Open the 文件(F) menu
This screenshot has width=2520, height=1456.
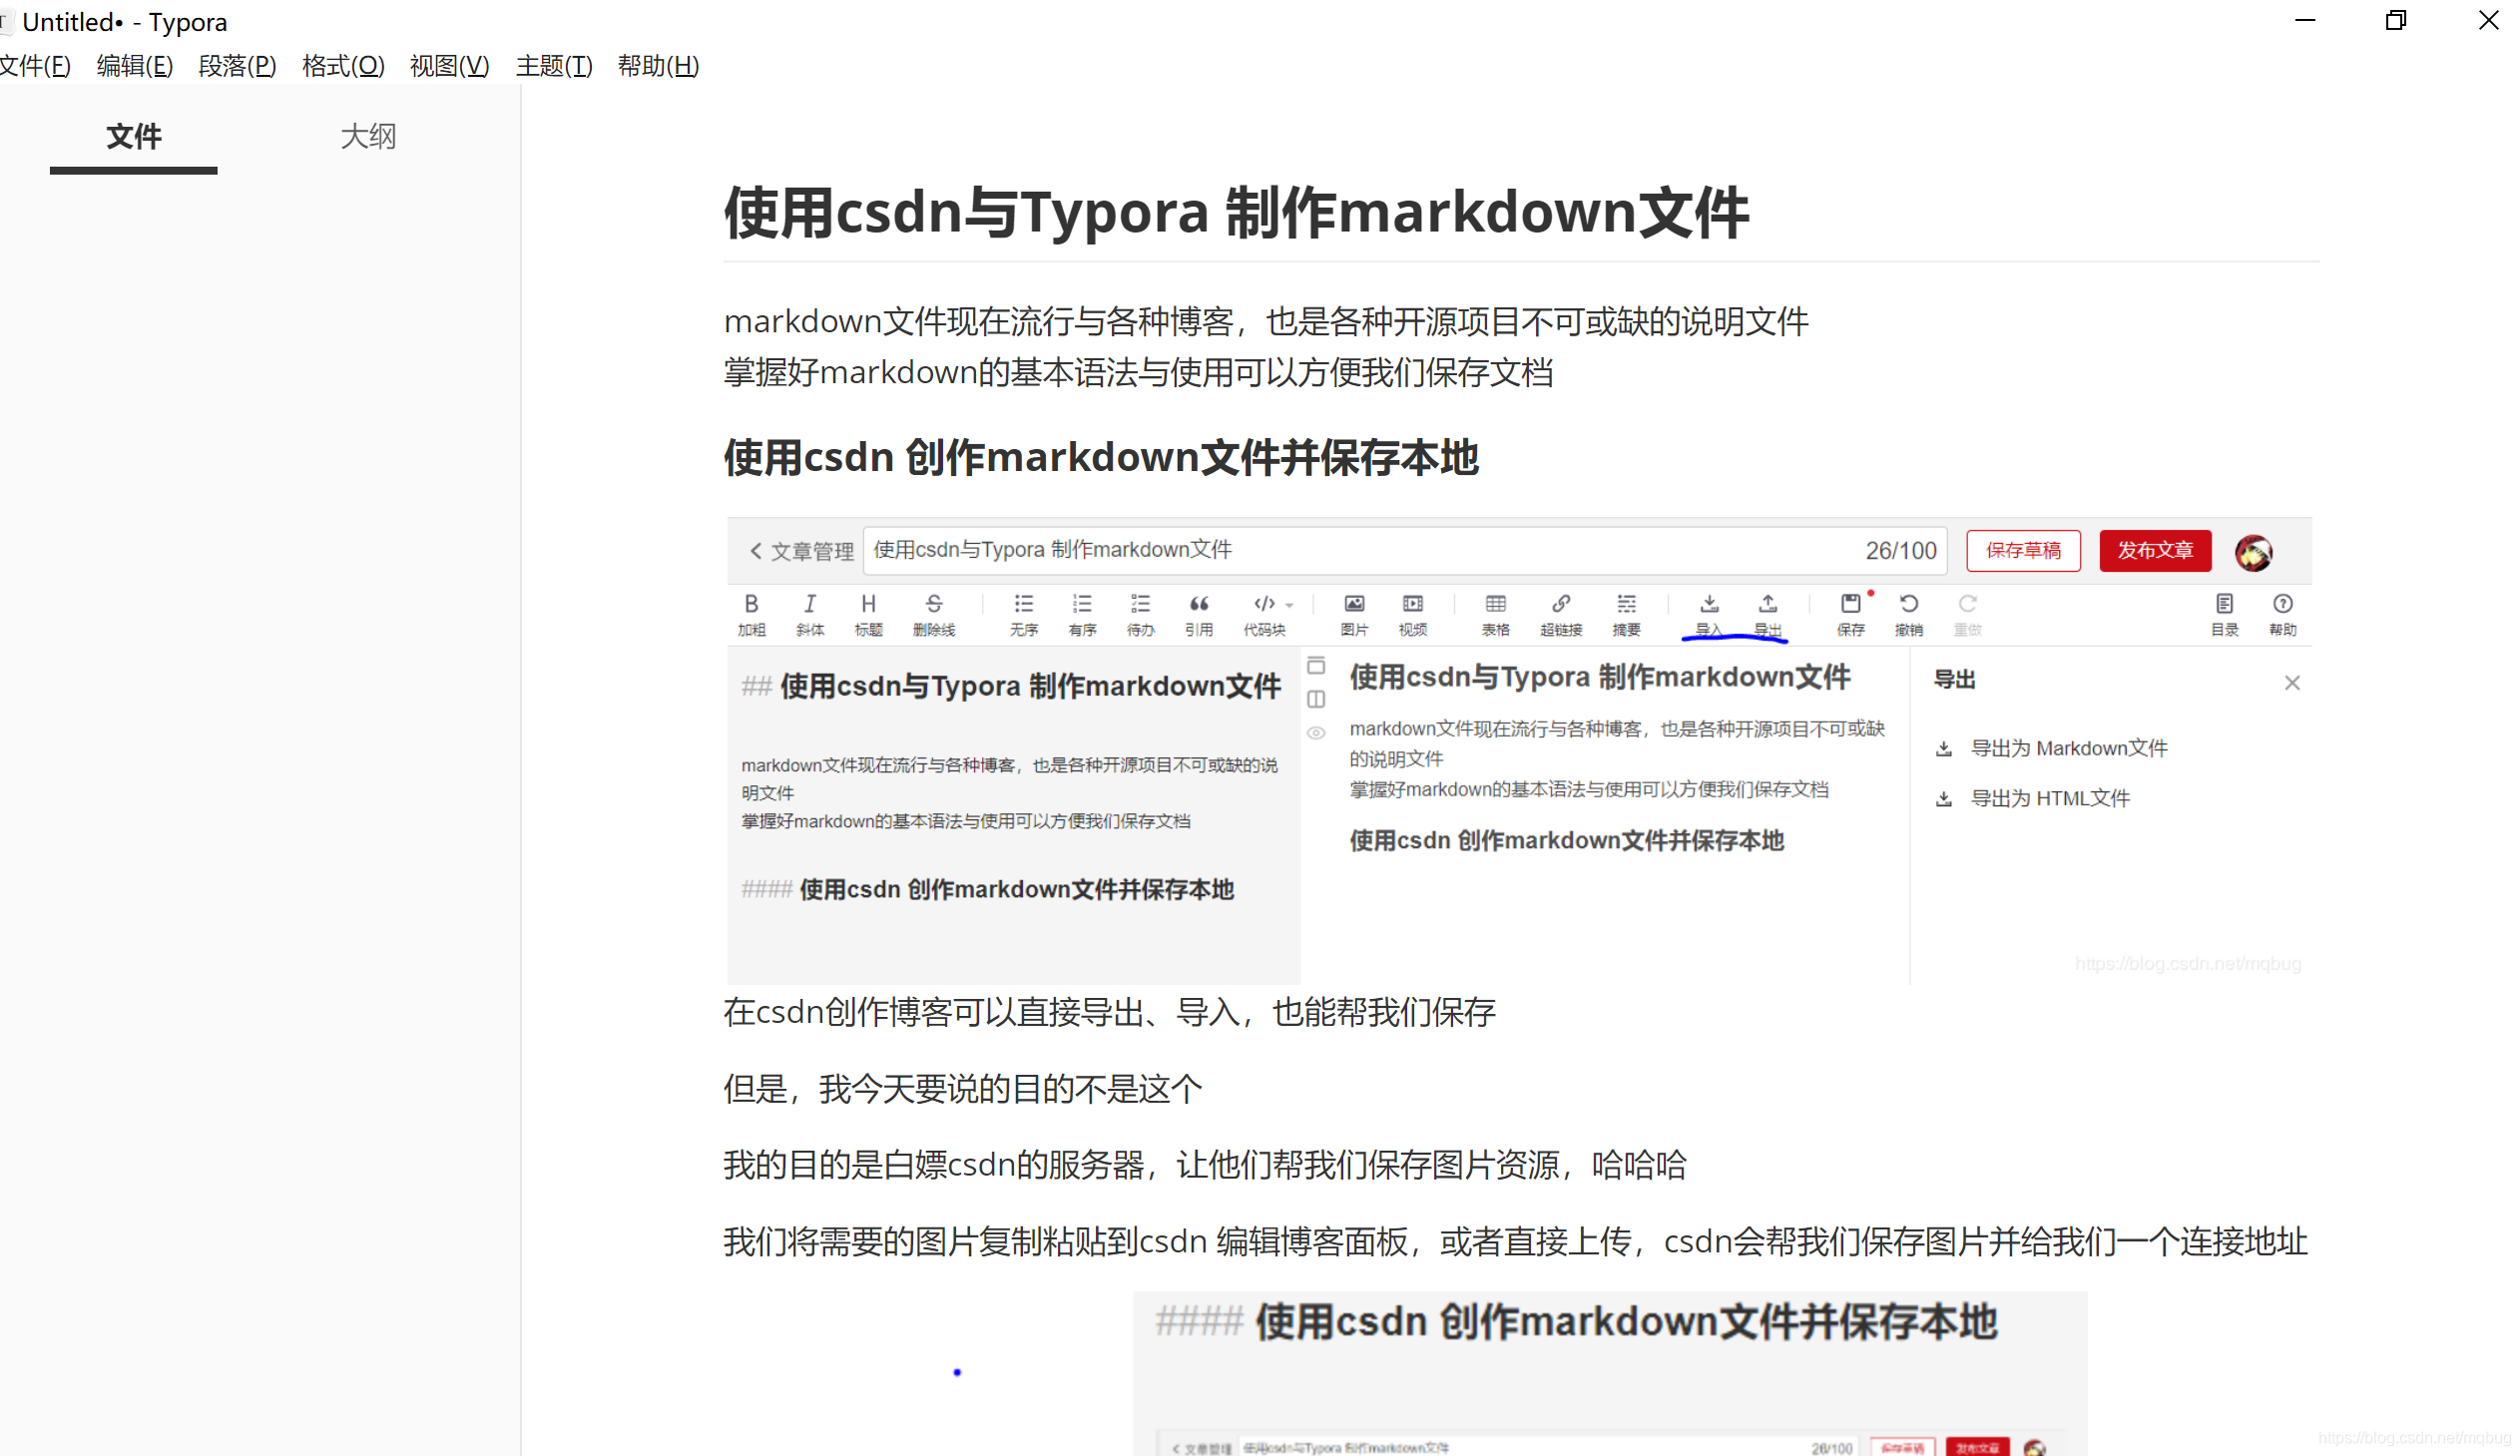35,66
